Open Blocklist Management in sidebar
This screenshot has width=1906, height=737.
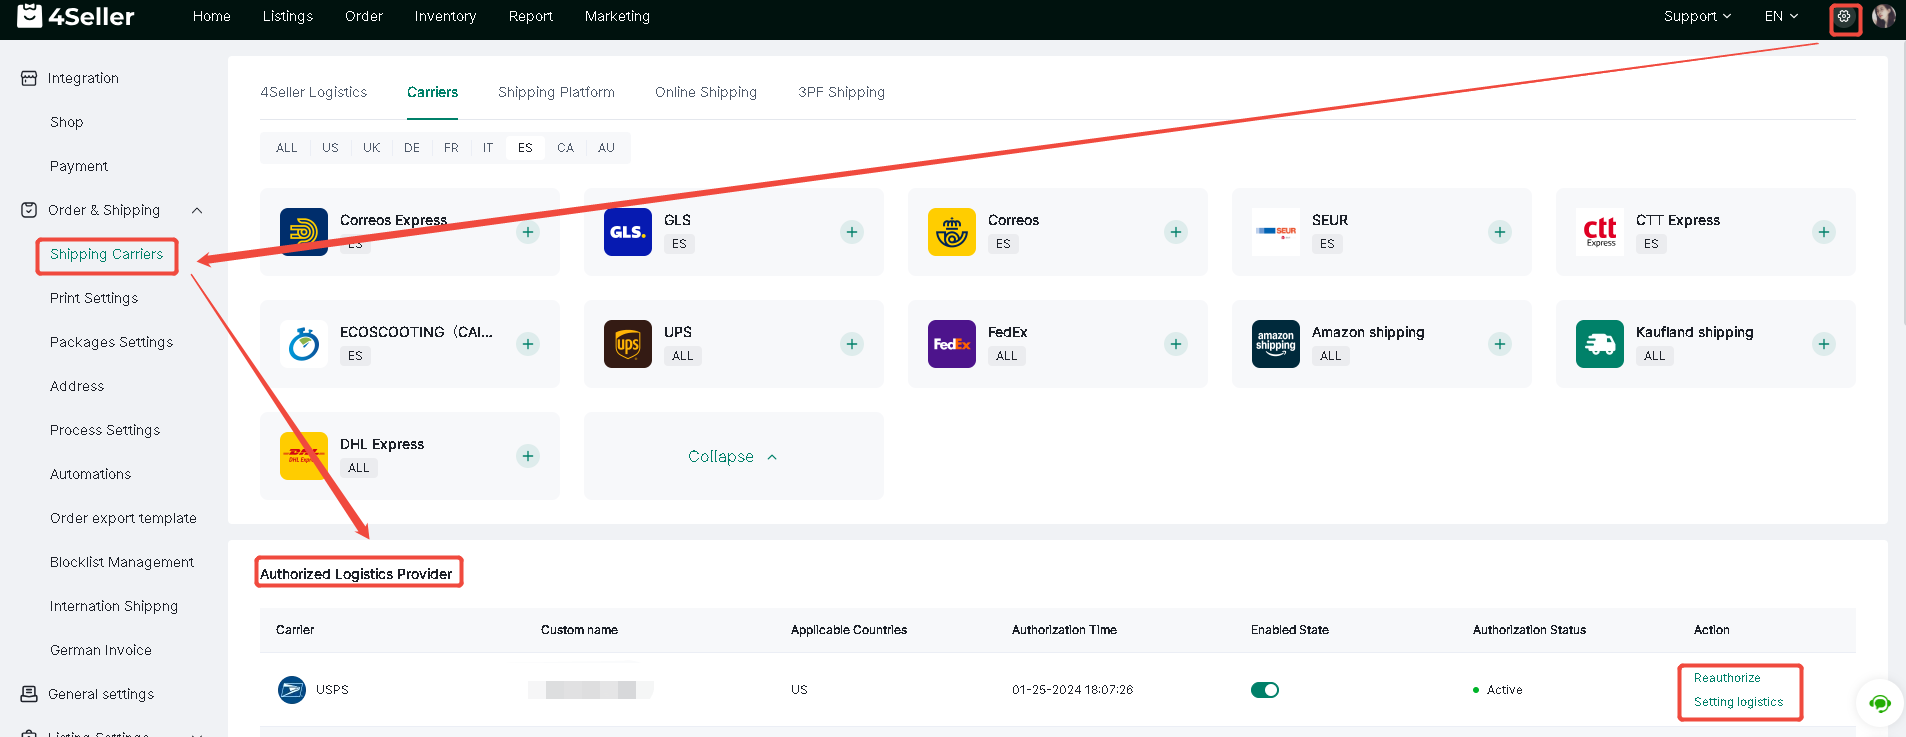point(122,562)
